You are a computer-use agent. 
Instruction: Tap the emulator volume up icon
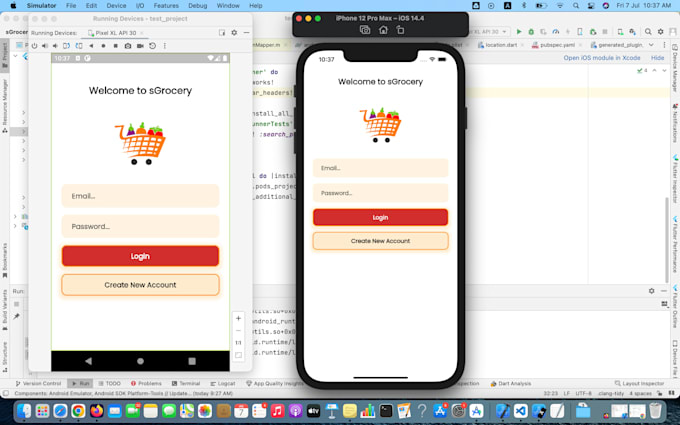(x=45, y=46)
